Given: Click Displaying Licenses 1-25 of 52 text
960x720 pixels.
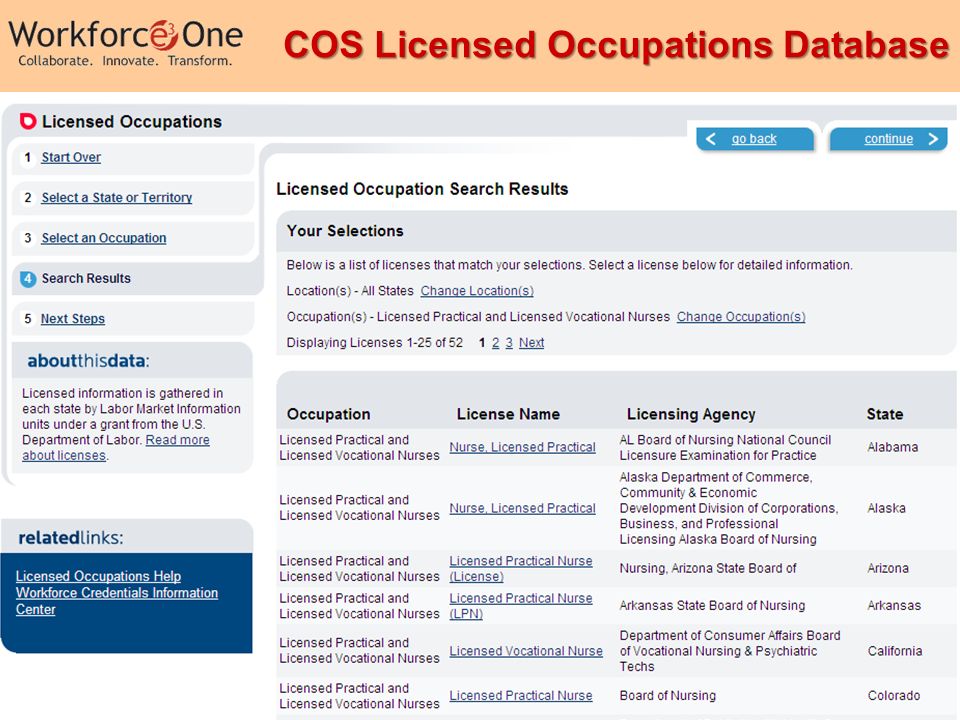Looking at the screenshot, I should click(x=375, y=343).
